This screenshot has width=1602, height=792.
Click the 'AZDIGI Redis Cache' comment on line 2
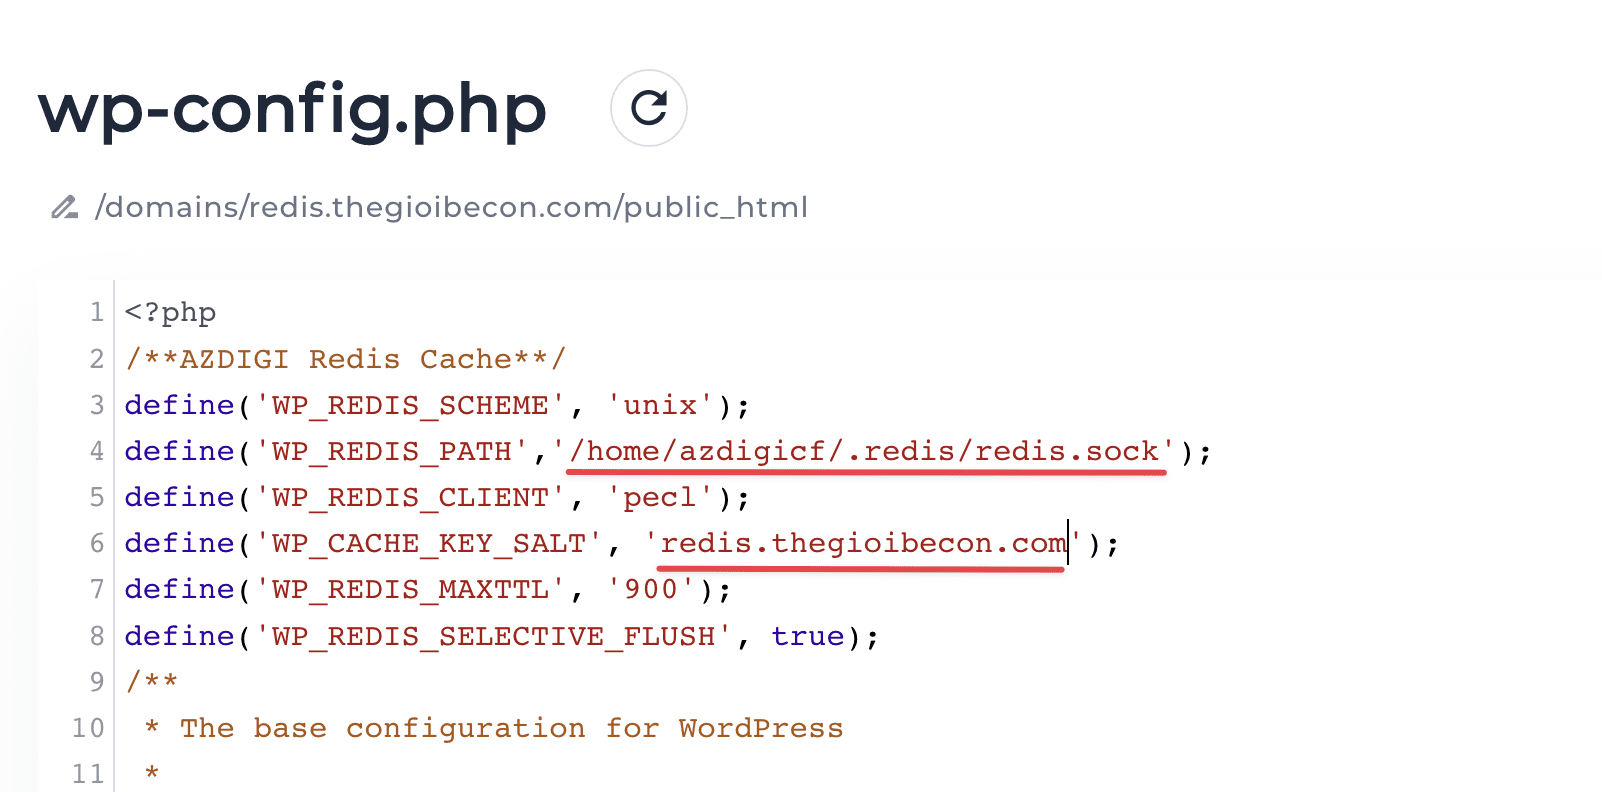click(346, 359)
